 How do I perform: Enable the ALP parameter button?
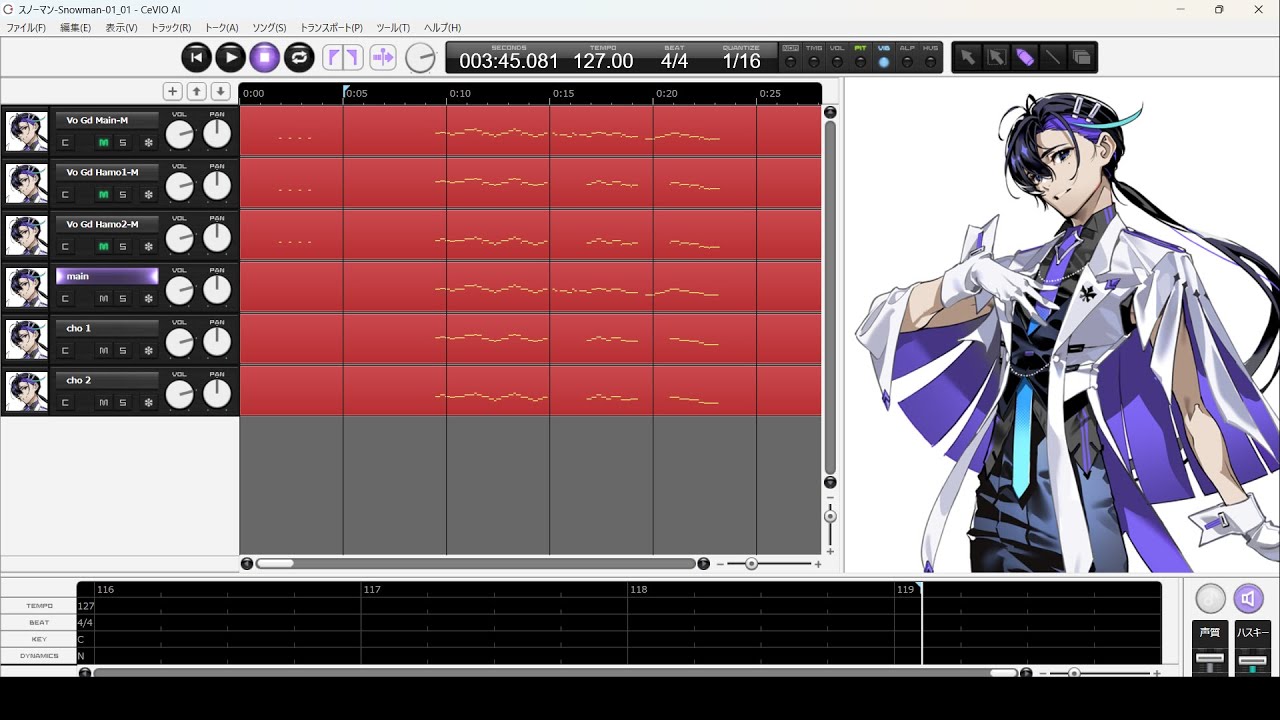click(x=907, y=57)
